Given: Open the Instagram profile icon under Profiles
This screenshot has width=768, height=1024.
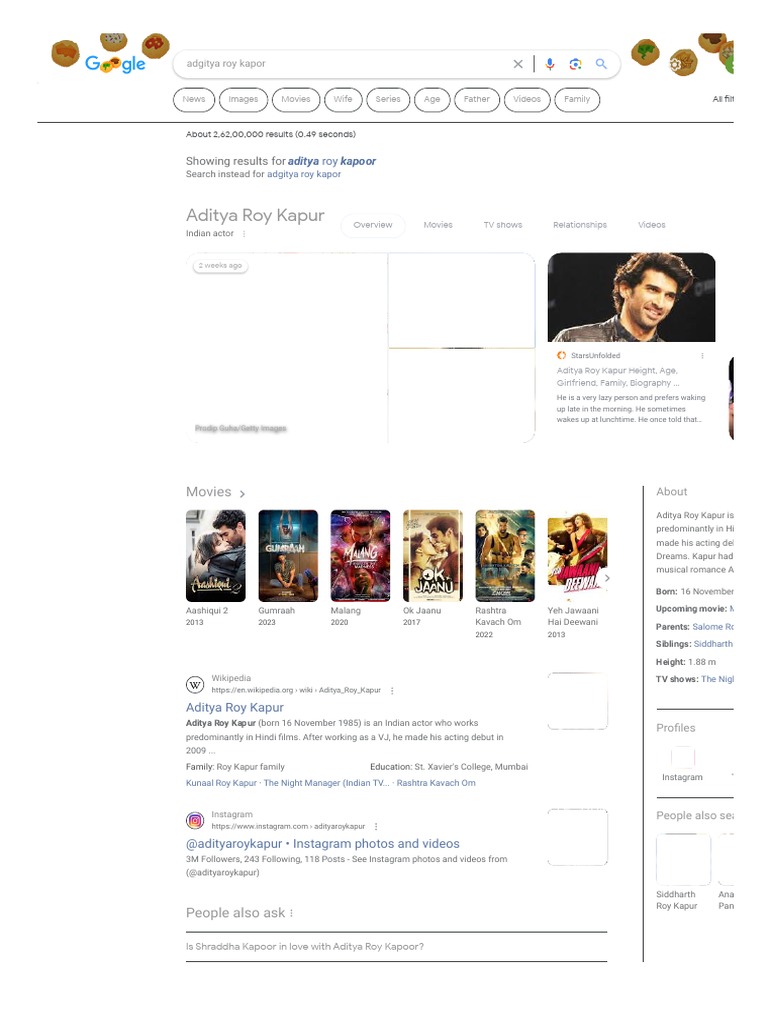Looking at the screenshot, I should 682,758.
